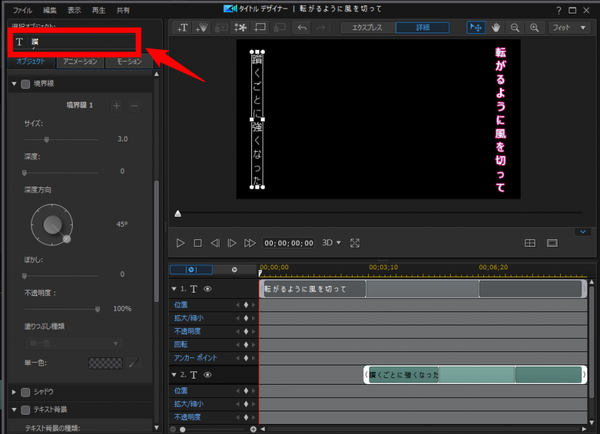Image resolution: width=600 pixels, height=434 pixels.
Task: Click the 深度方向 angle dial
Action: 52,225
